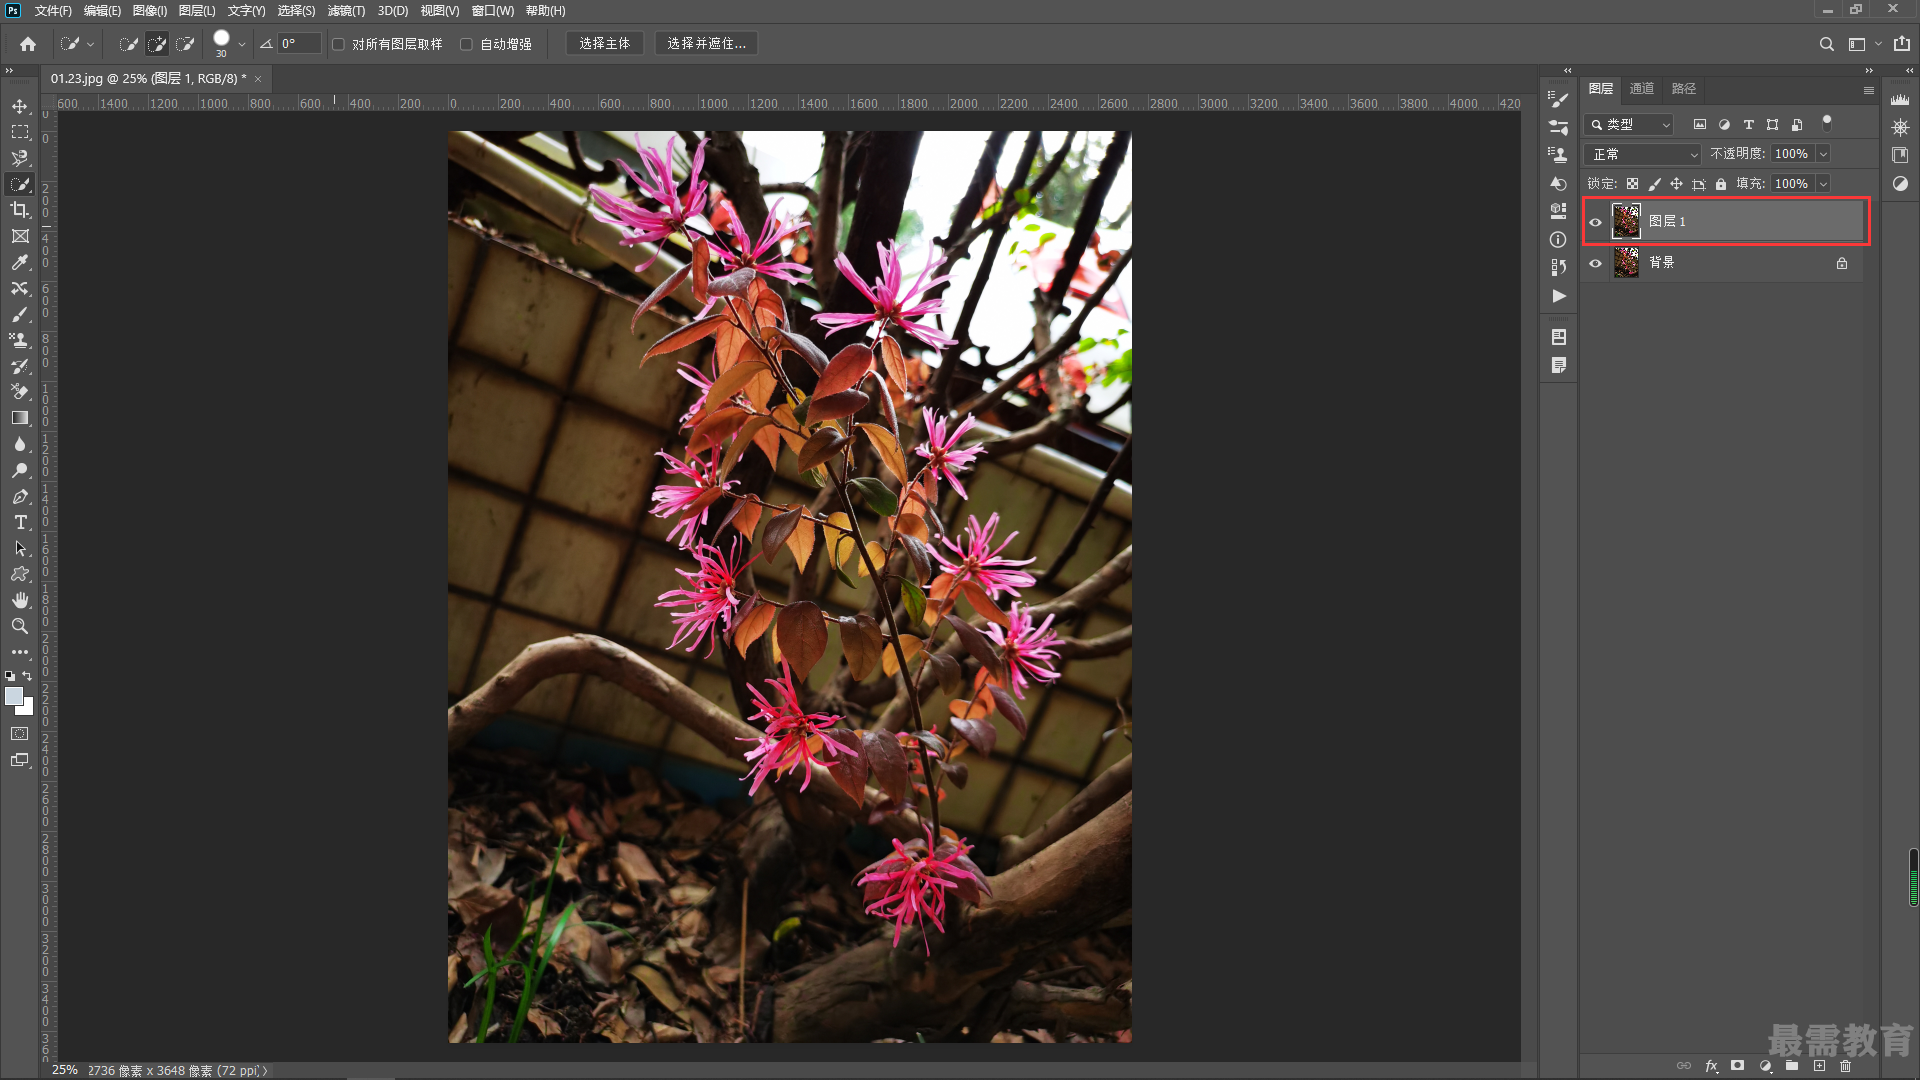Image resolution: width=1920 pixels, height=1080 pixels.
Task: Click foreground color swatch
Action: [13, 696]
